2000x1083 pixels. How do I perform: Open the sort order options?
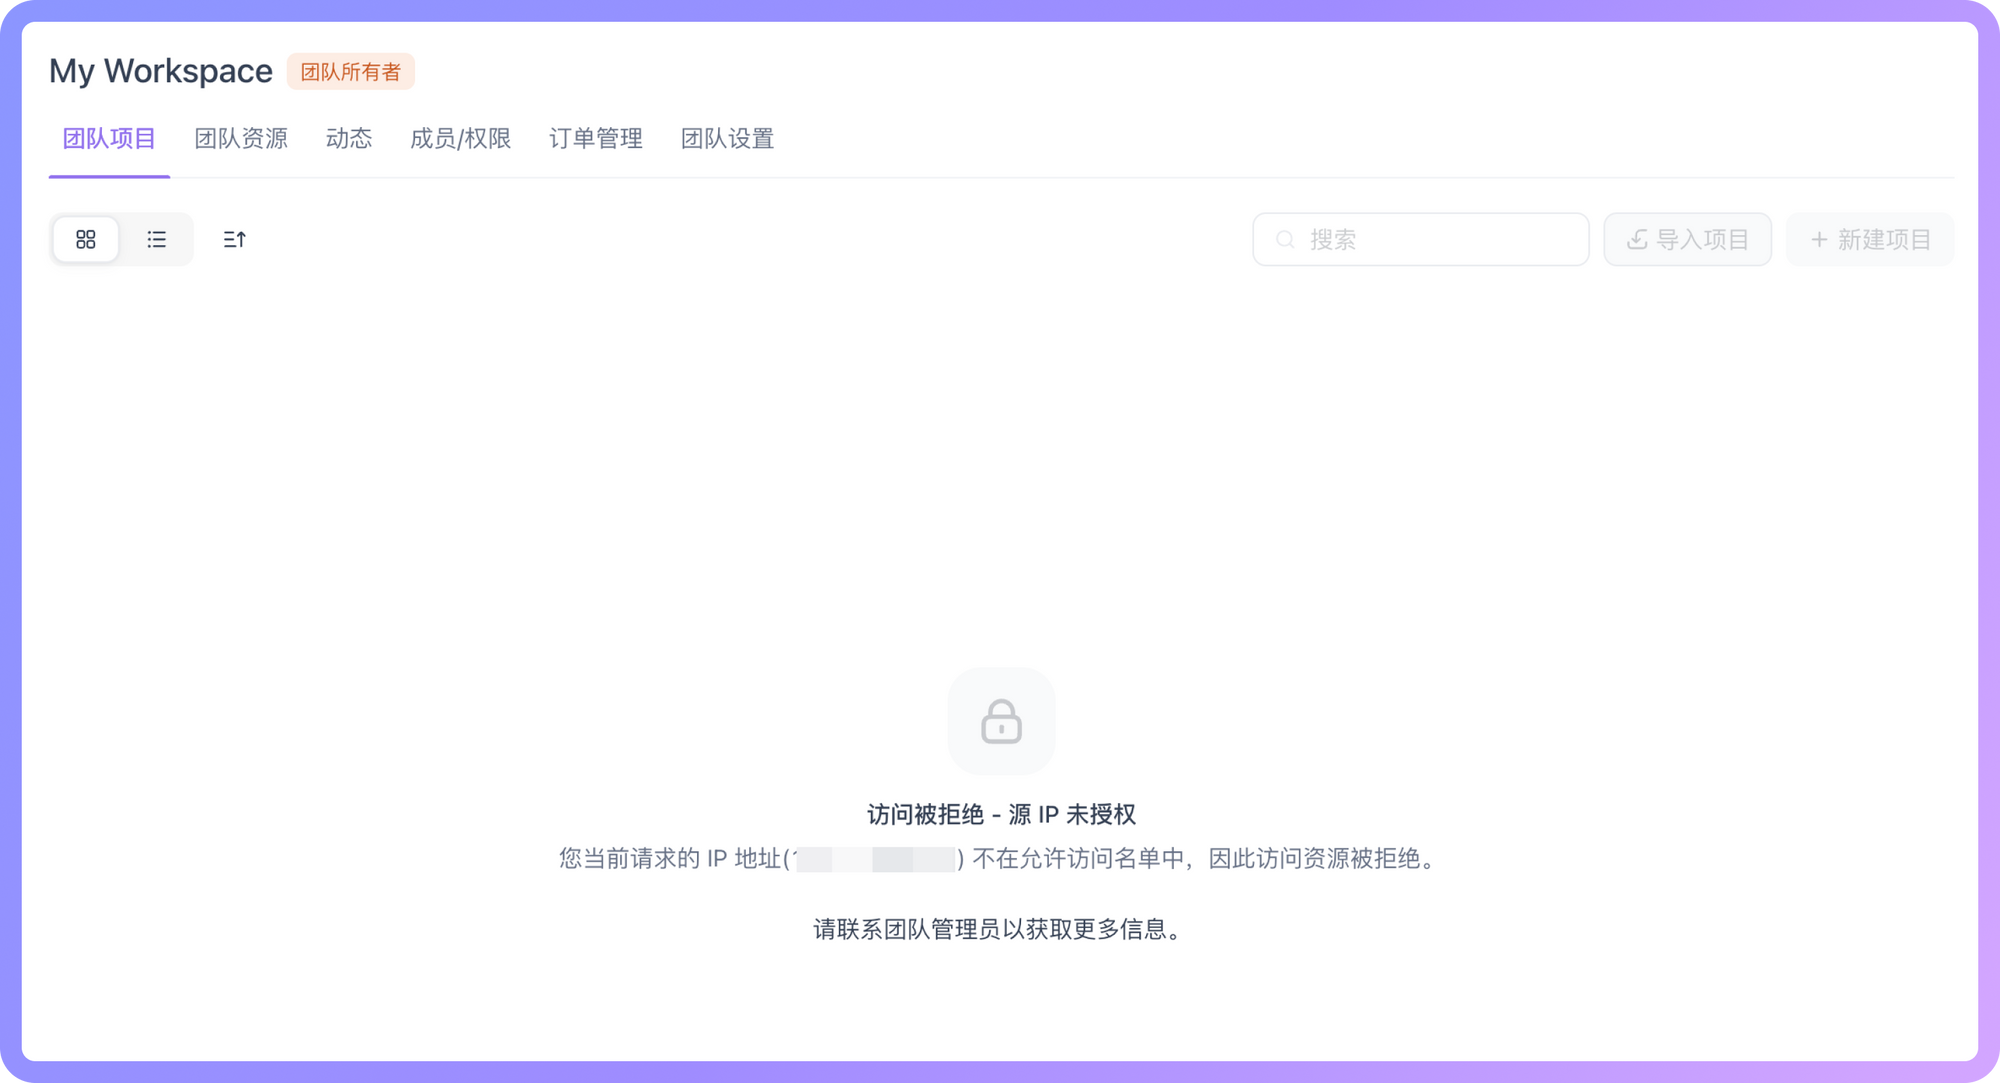(235, 239)
